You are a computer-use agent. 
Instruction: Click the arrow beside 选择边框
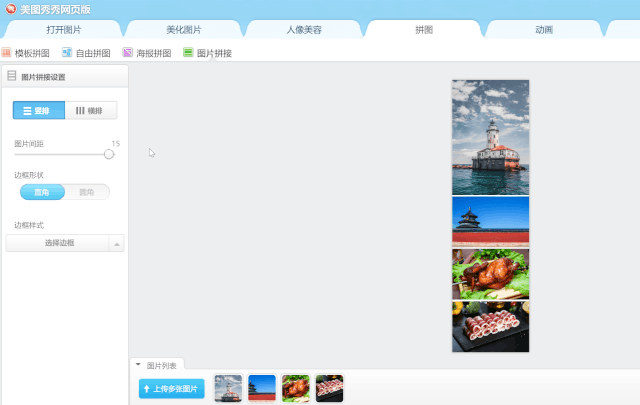click(117, 244)
